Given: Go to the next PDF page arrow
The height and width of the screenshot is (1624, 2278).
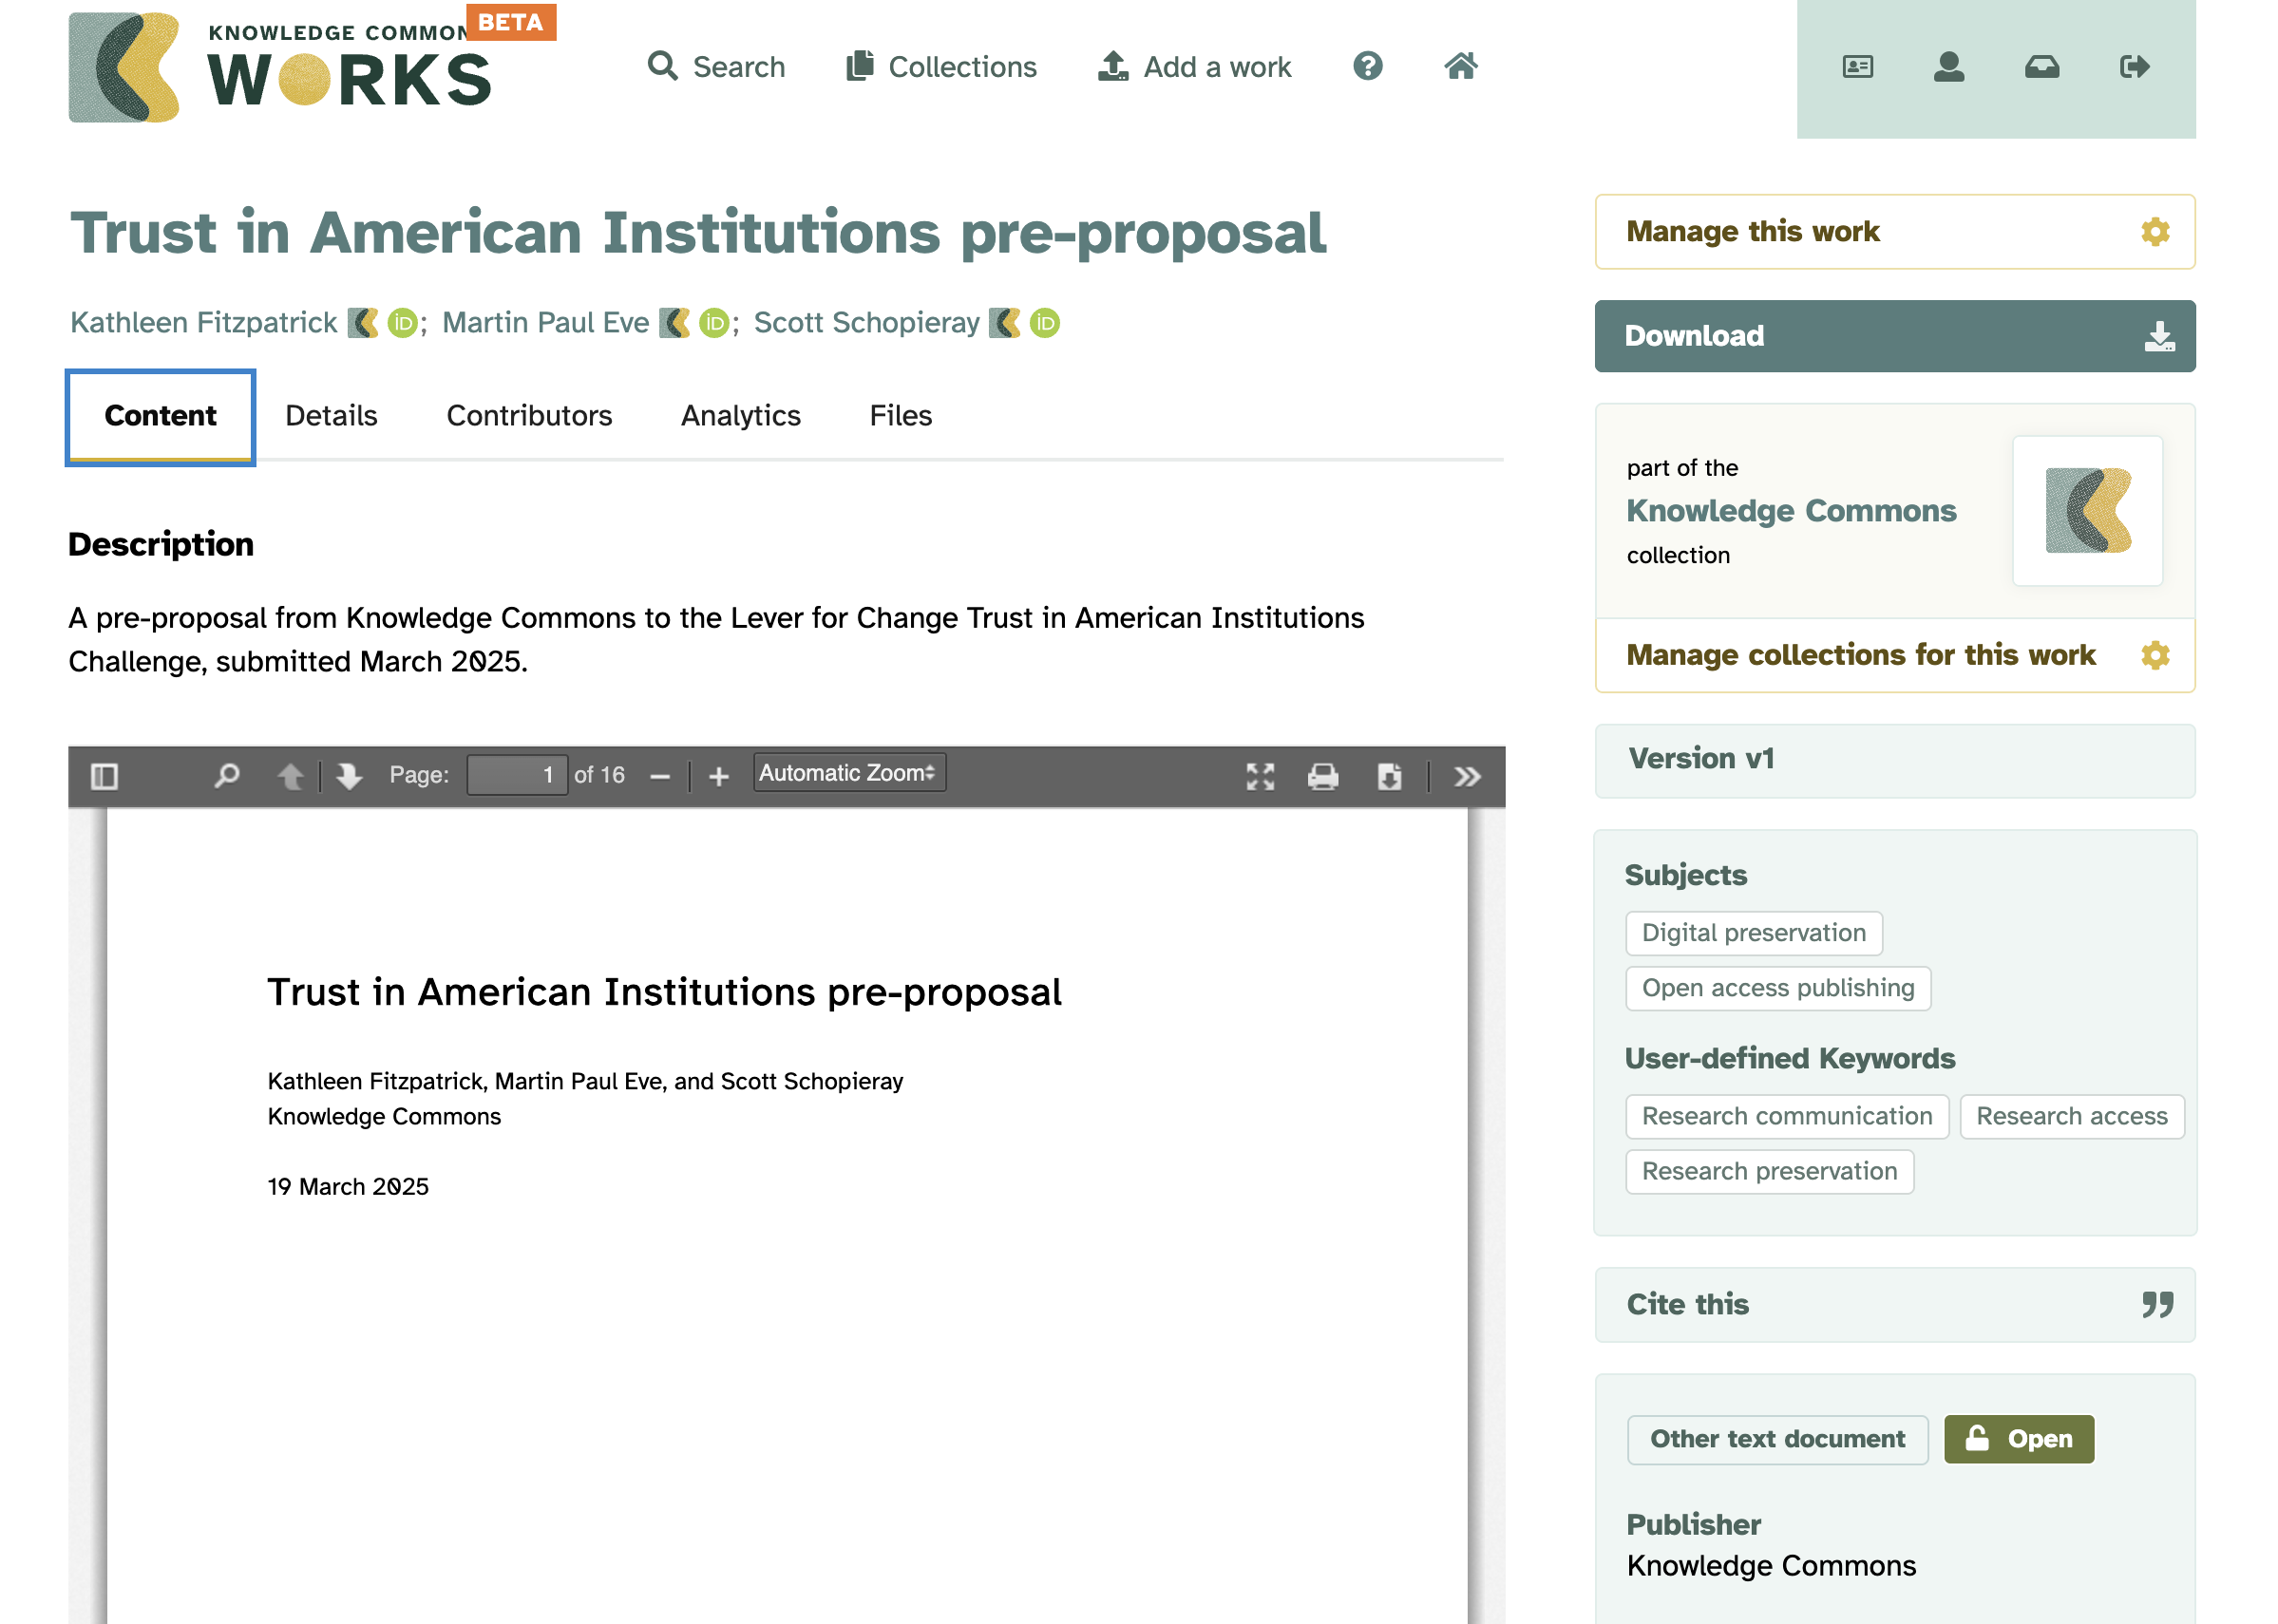Looking at the screenshot, I should tap(349, 775).
